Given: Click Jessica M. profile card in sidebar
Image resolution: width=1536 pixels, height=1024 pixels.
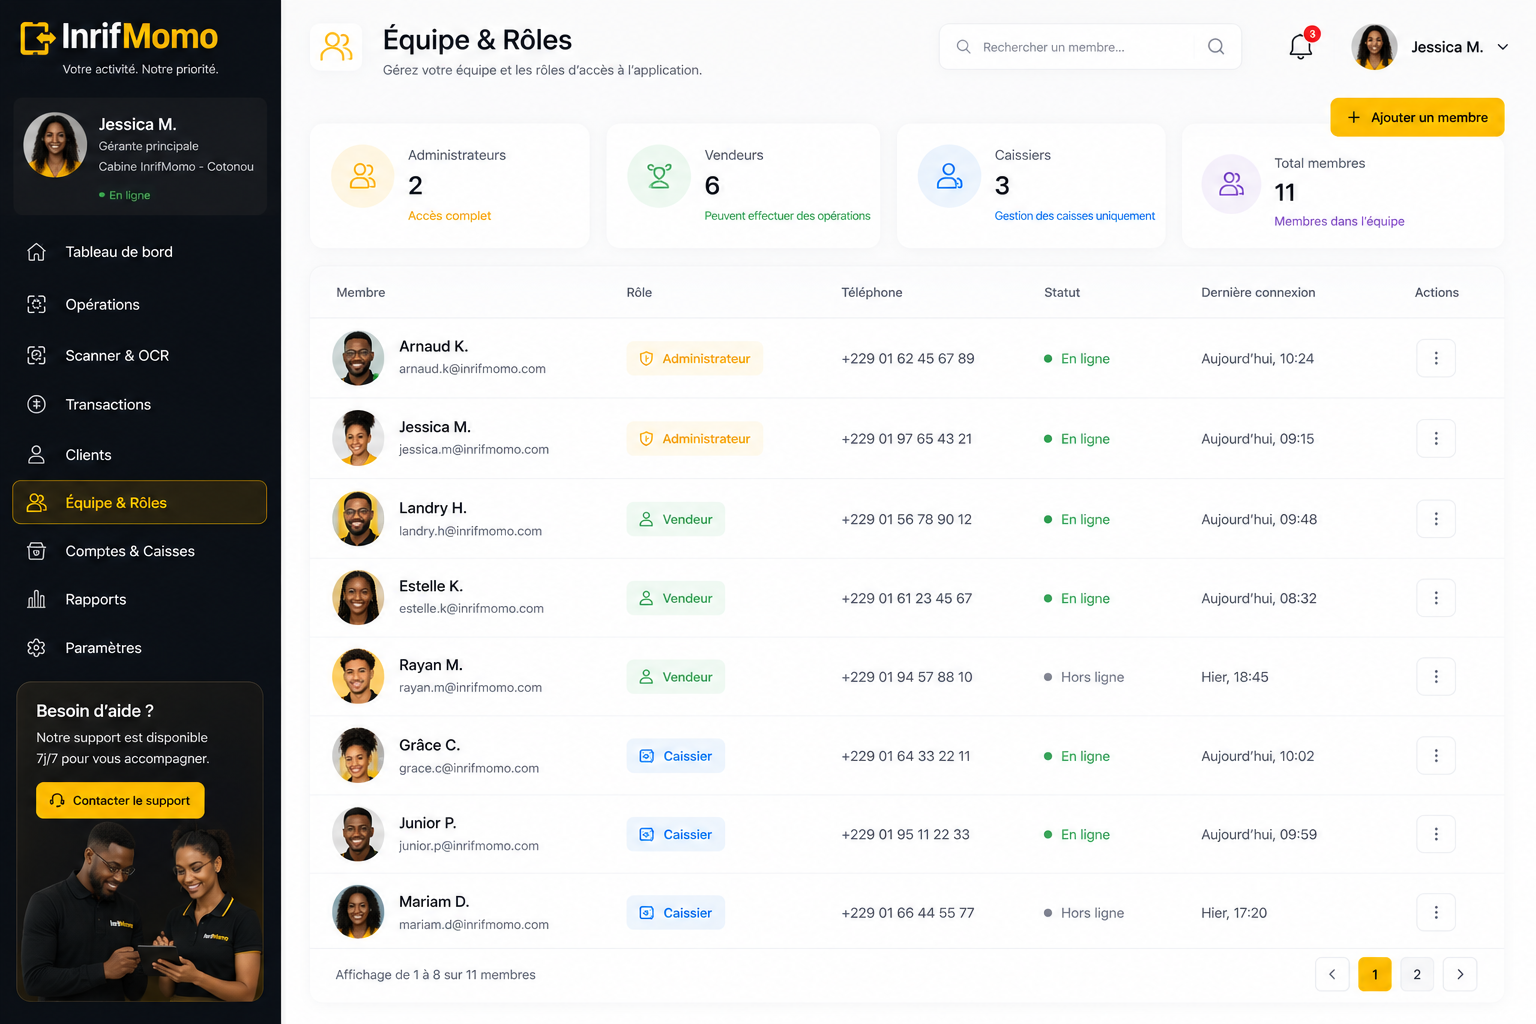Looking at the screenshot, I should (x=140, y=156).
